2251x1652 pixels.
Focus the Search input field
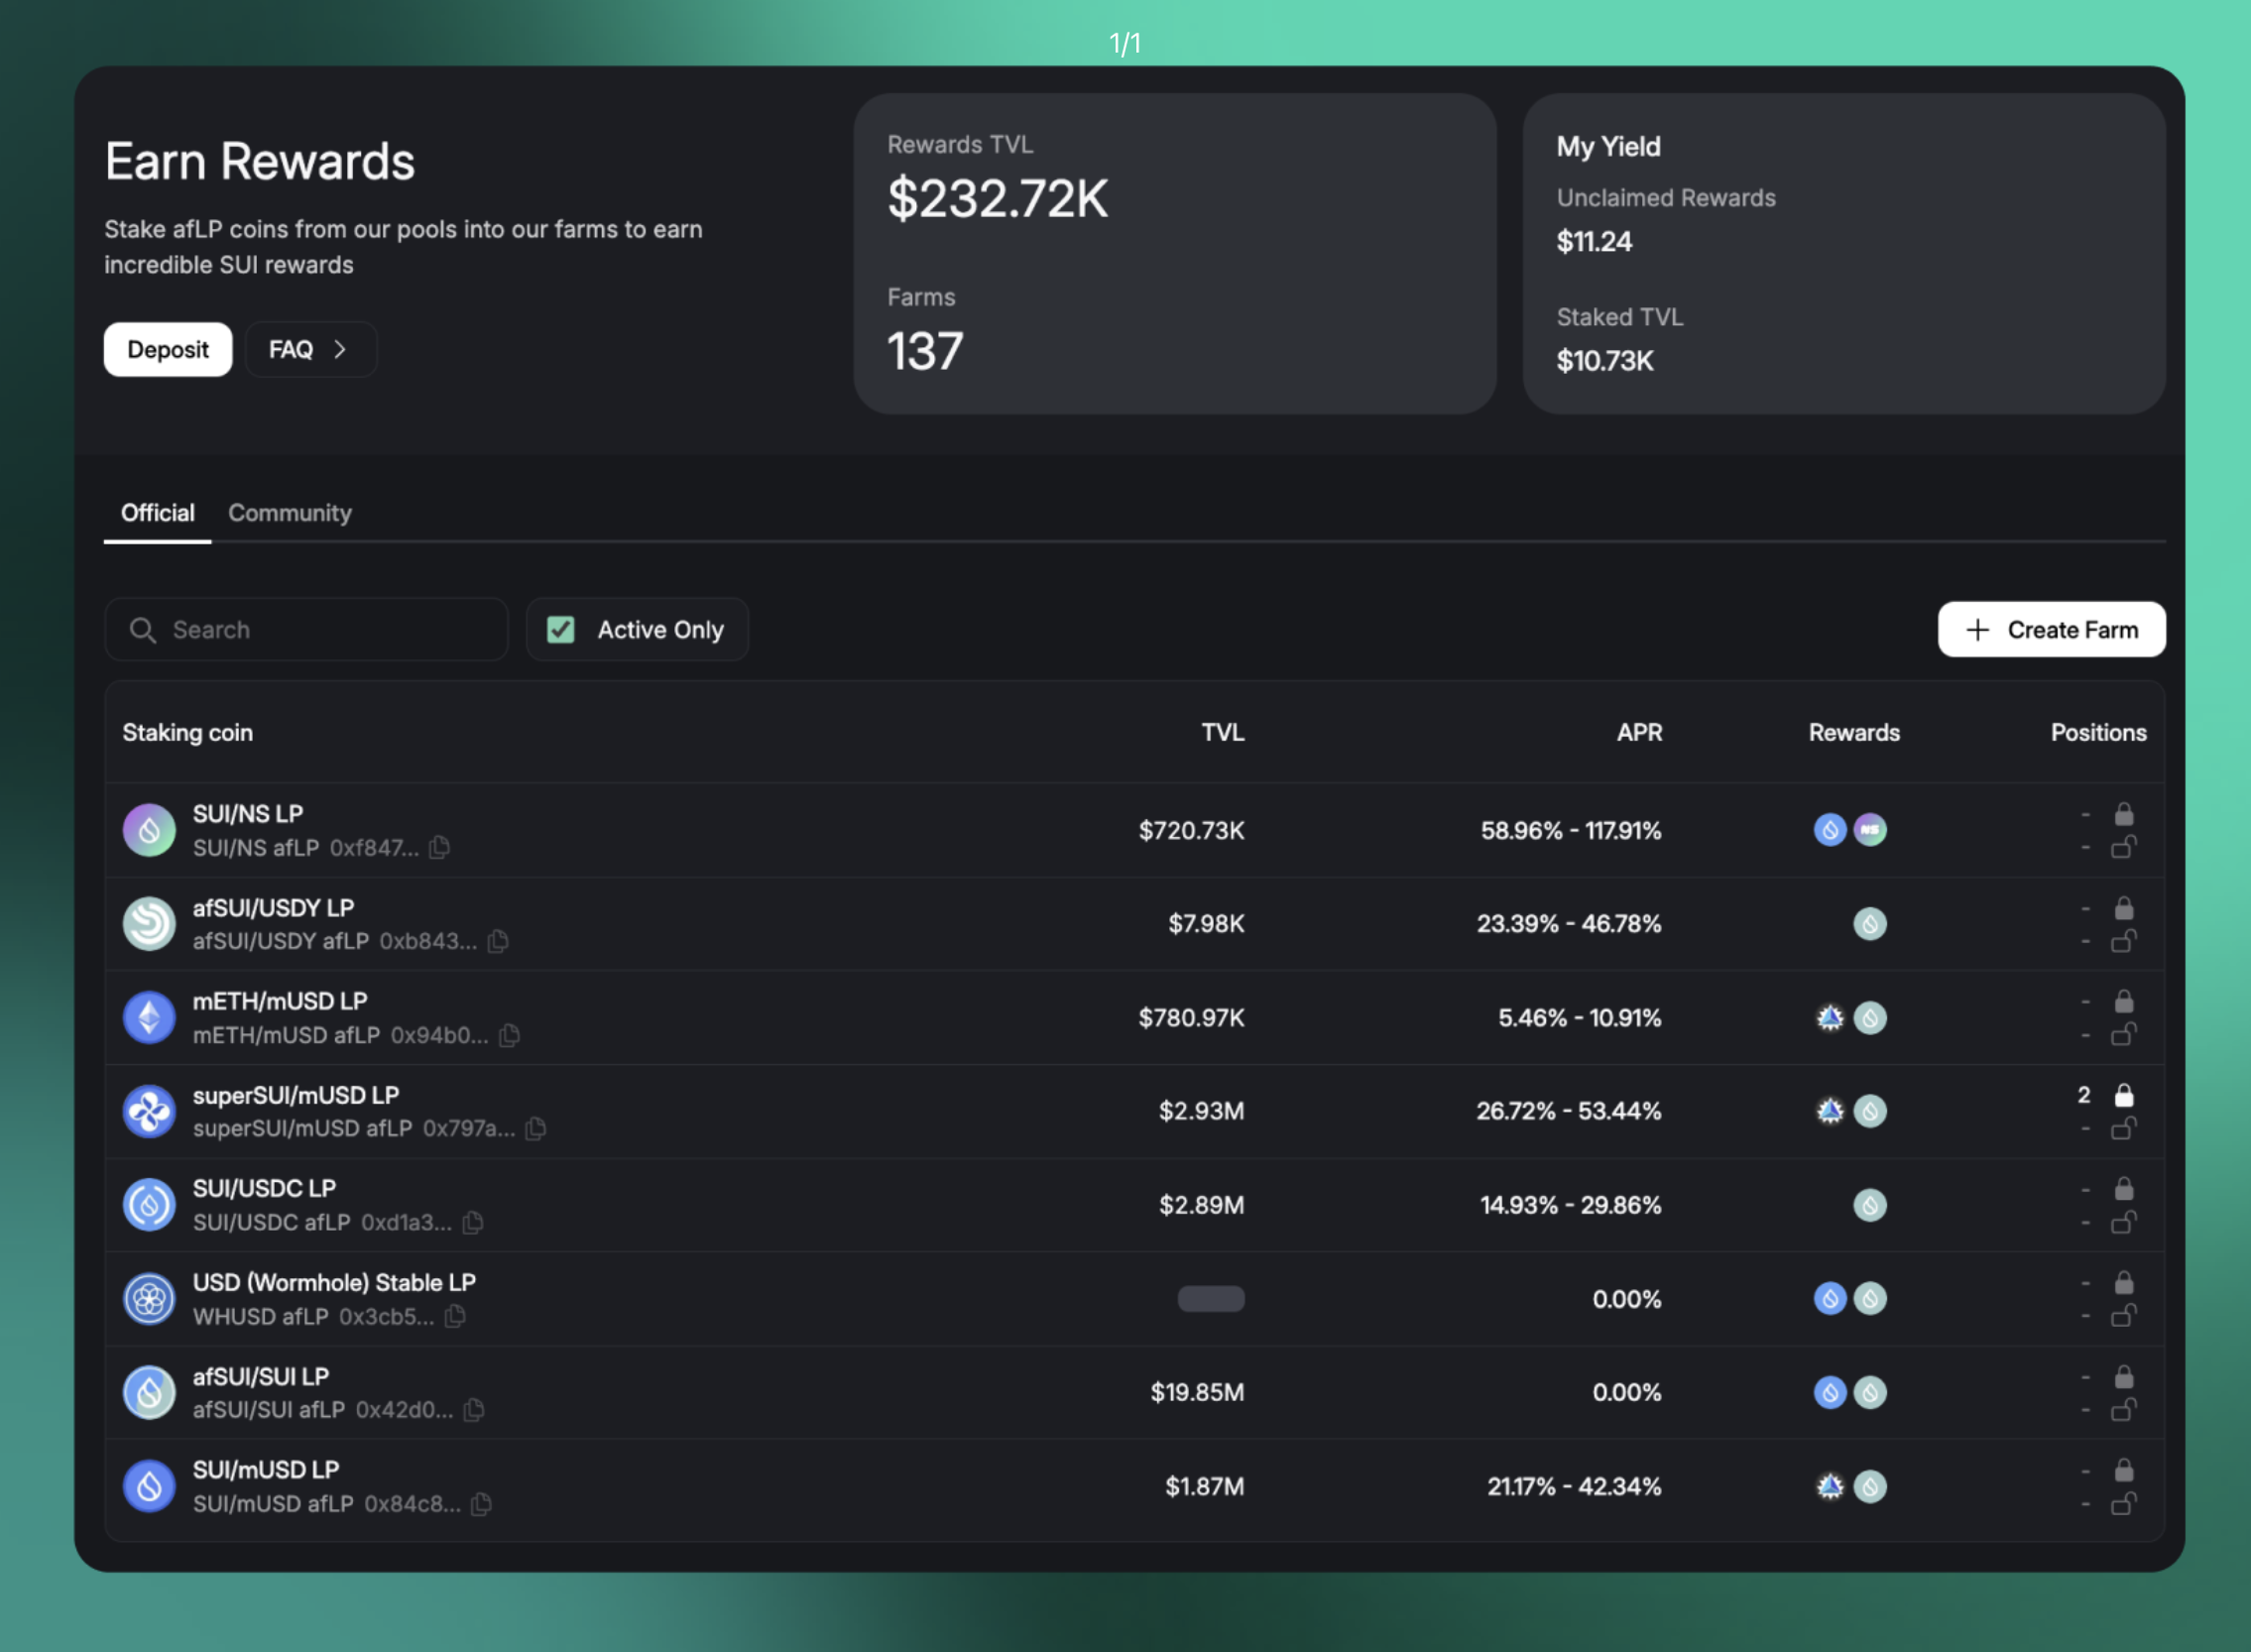(x=330, y=630)
